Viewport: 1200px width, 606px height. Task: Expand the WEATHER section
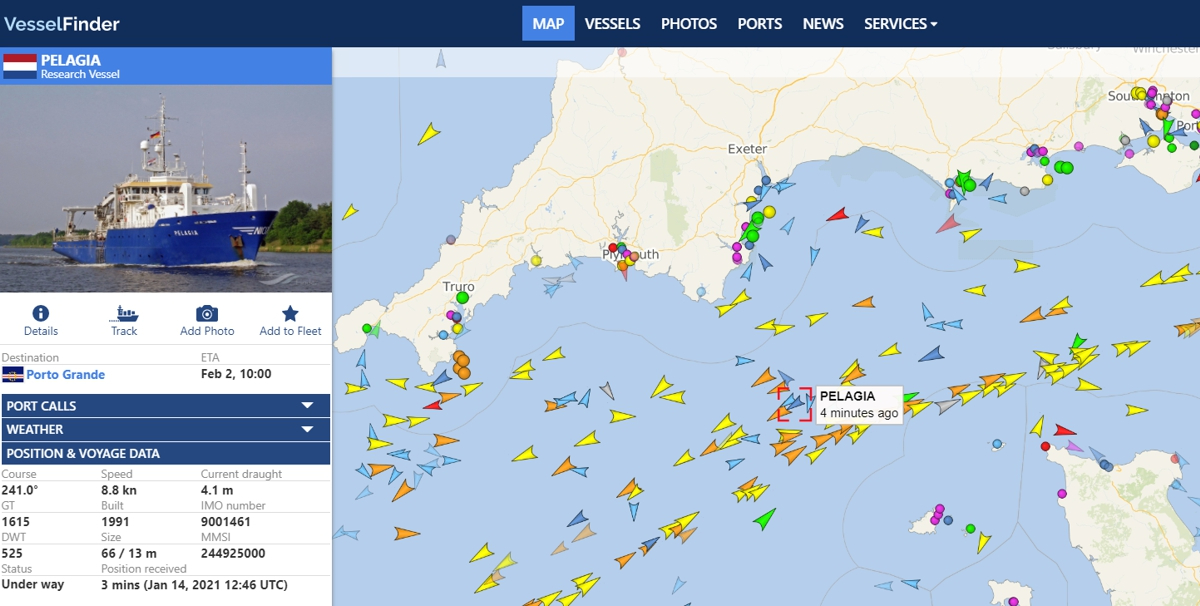(x=166, y=429)
